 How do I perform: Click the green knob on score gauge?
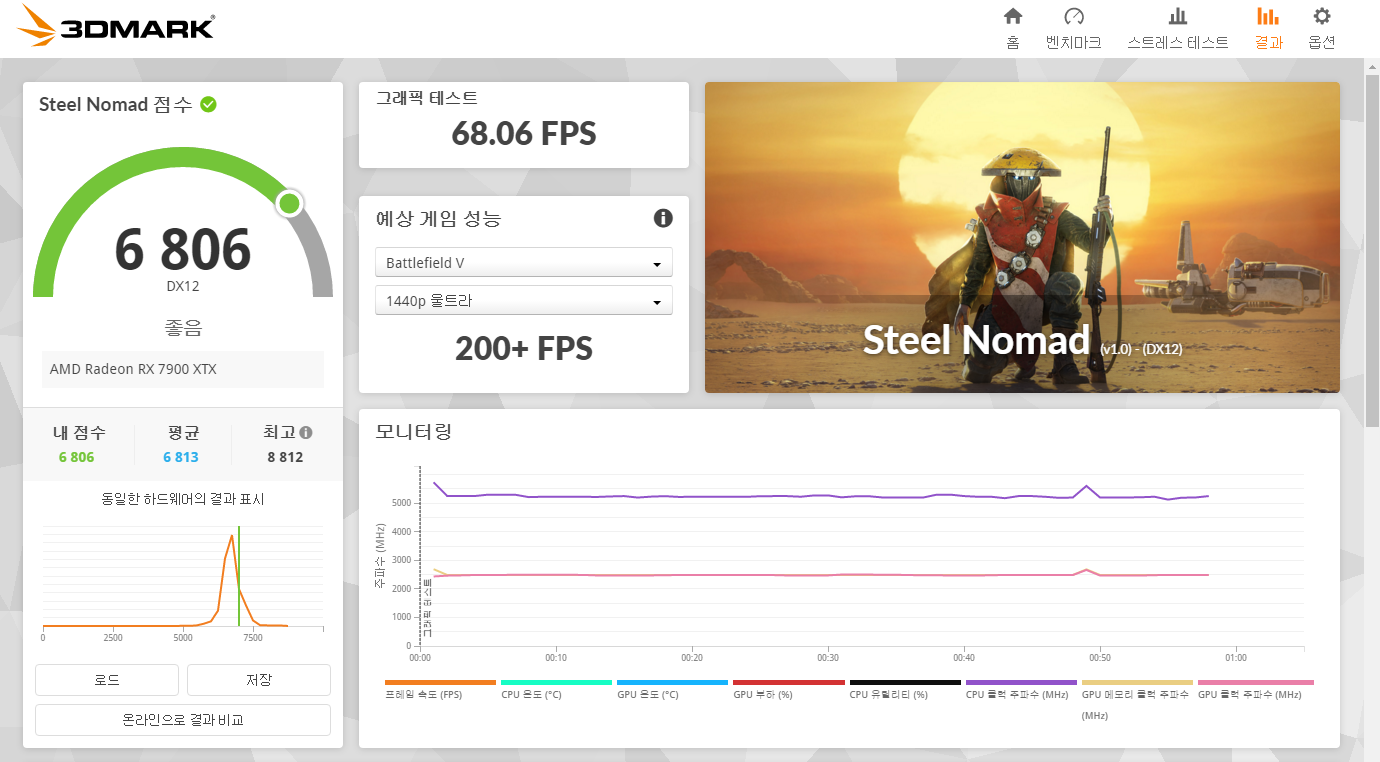[289, 204]
